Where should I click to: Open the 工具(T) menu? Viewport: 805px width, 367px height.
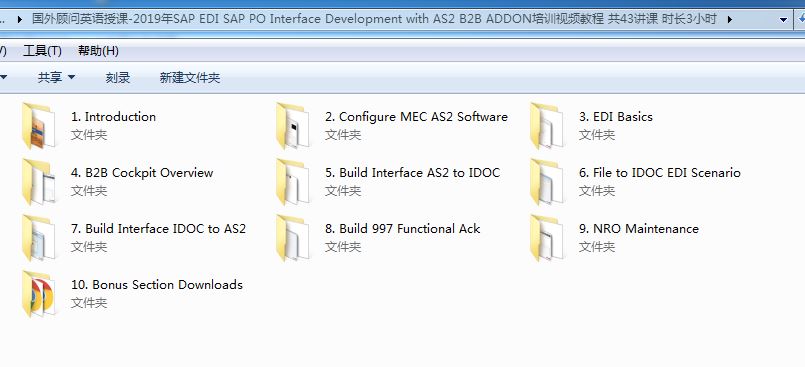point(42,51)
